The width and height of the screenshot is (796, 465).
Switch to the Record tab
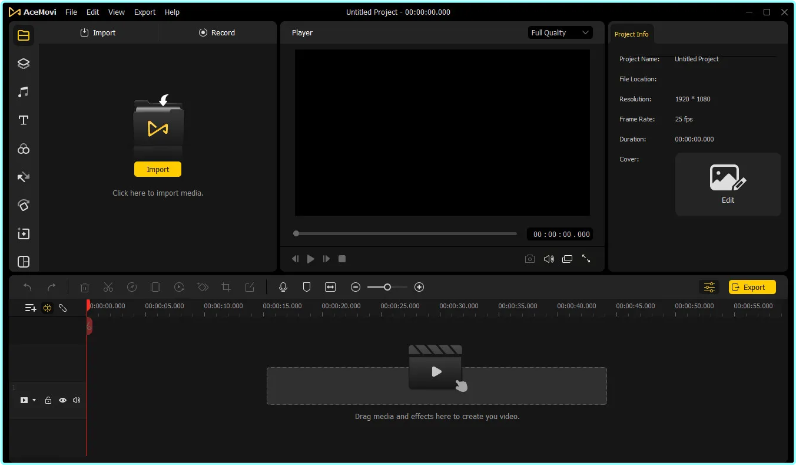(217, 32)
